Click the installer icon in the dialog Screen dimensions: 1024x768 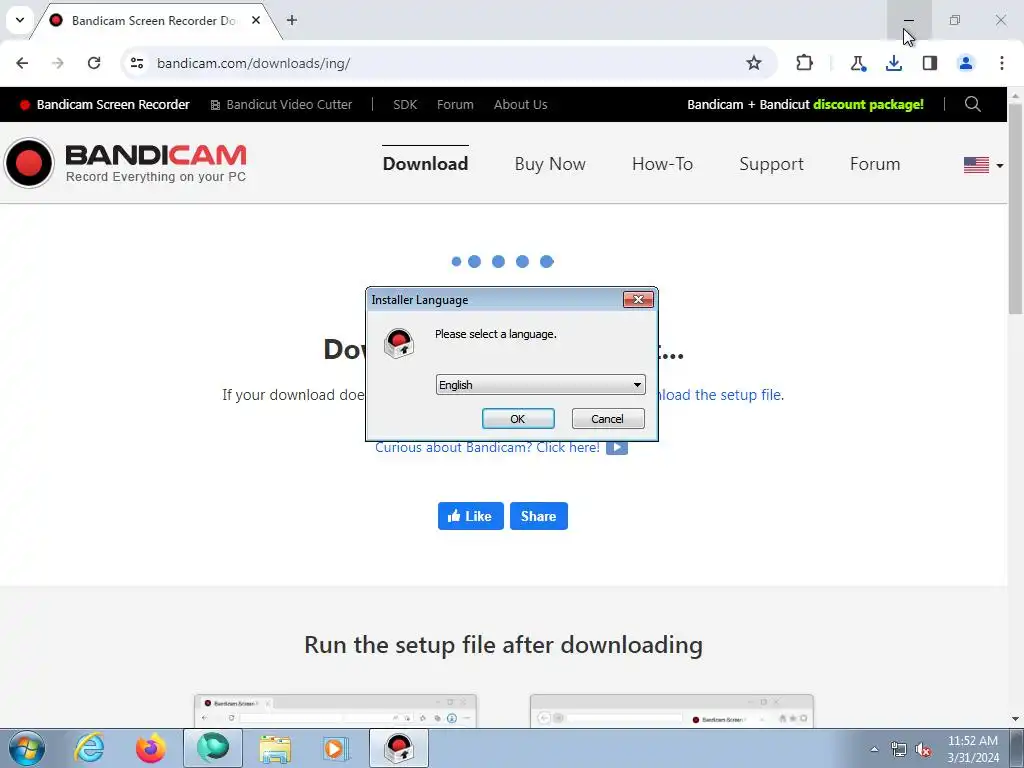(x=398, y=344)
